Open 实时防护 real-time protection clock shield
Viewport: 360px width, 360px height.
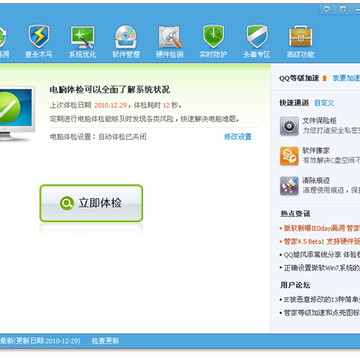click(213, 42)
